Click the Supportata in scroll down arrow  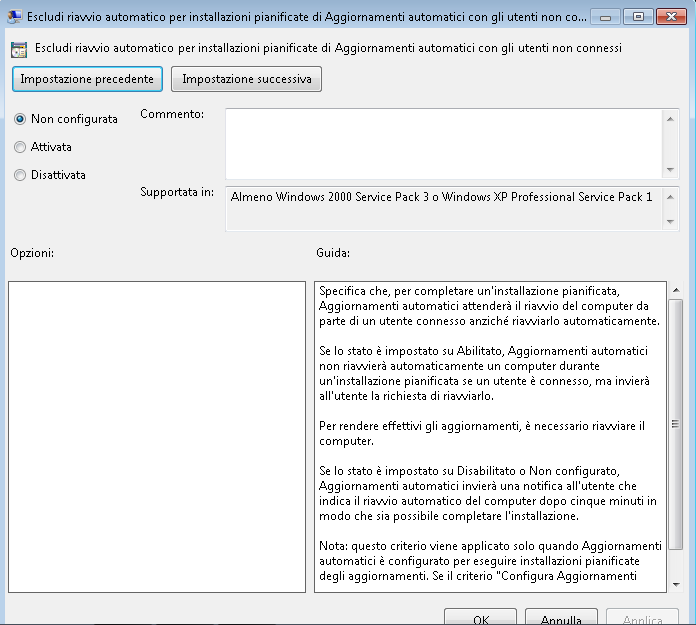670,221
